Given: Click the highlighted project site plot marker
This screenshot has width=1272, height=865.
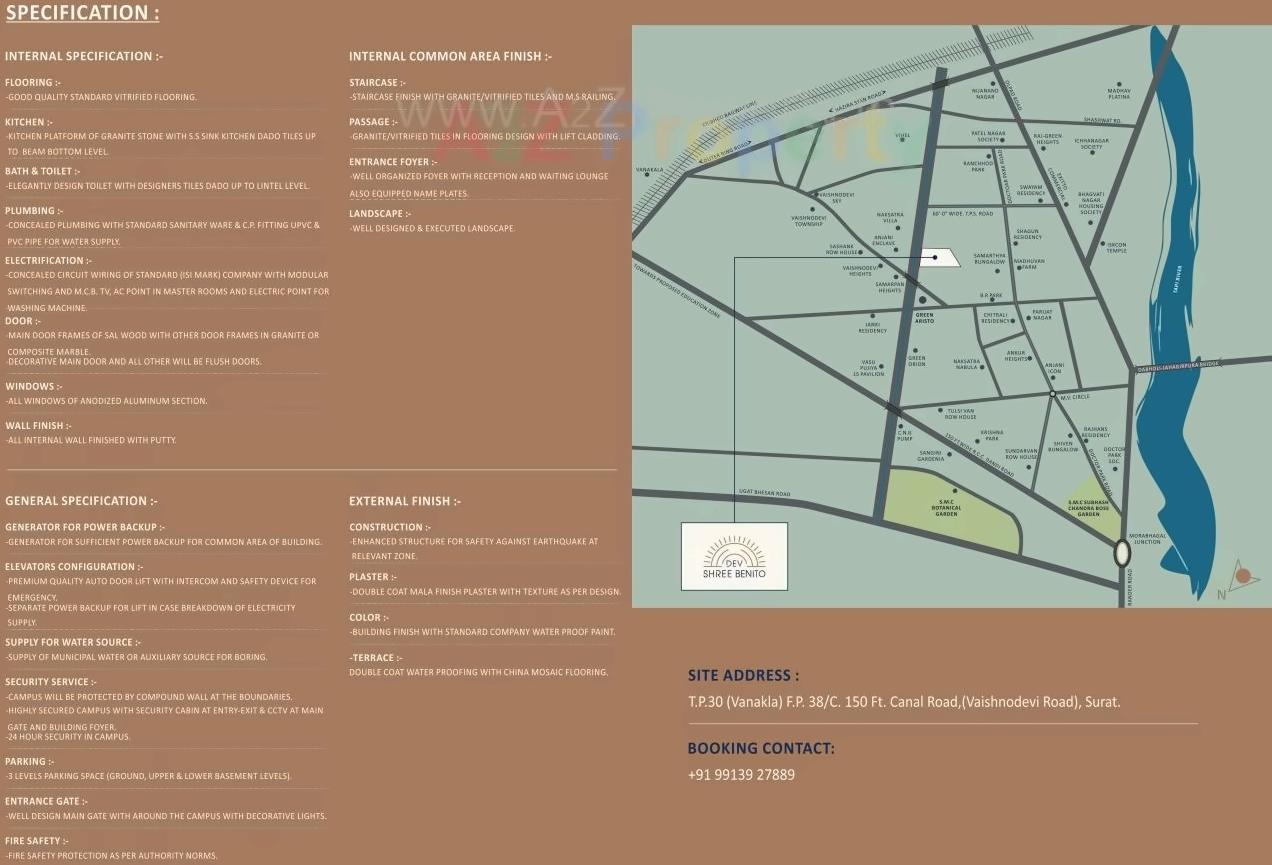Looking at the screenshot, I should (x=936, y=257).
